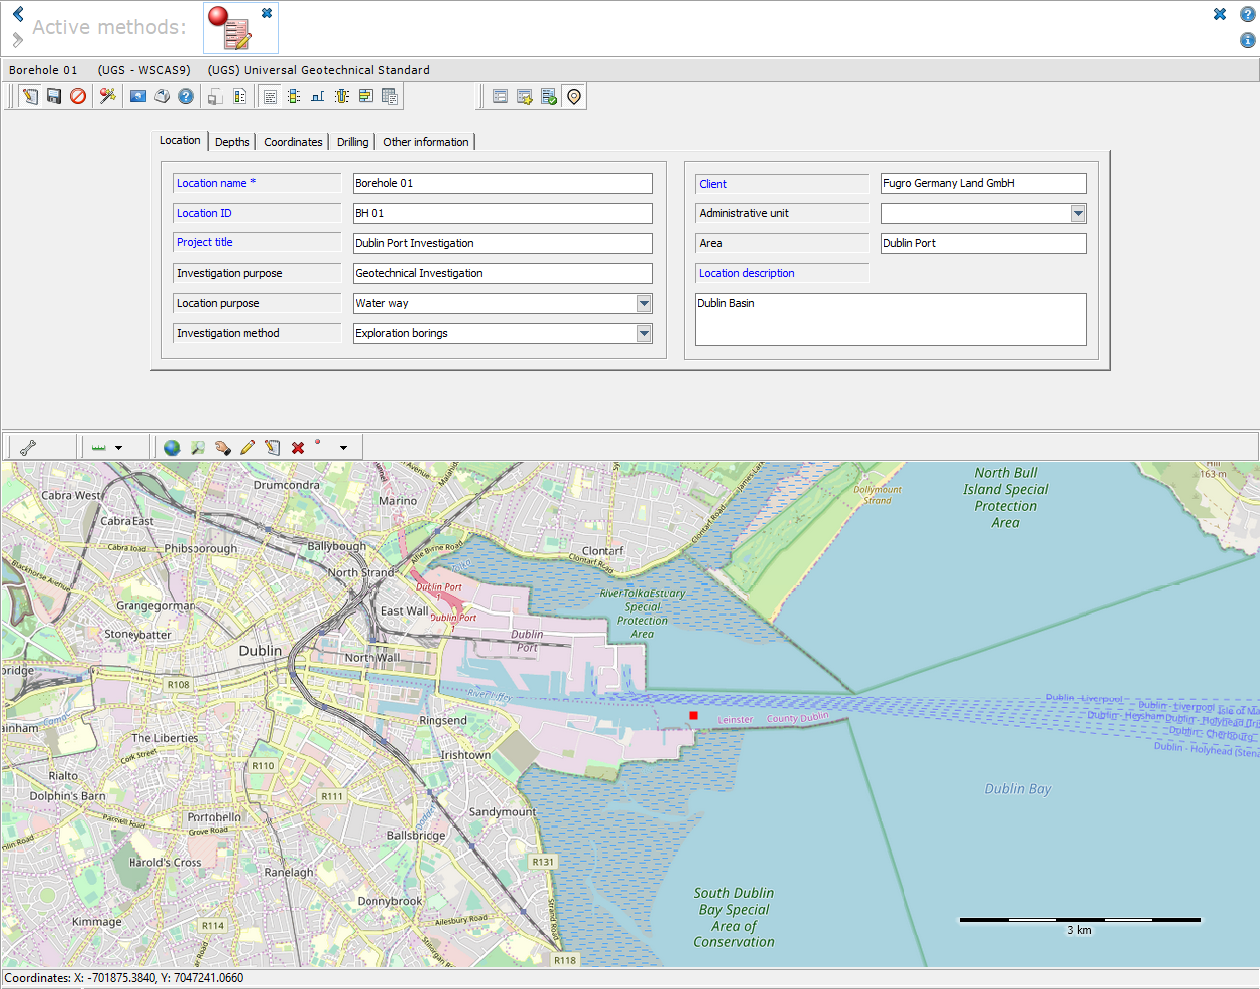1260x989 pixels.
Task: Toggle the map location pin button
Action: pos(574,96)
